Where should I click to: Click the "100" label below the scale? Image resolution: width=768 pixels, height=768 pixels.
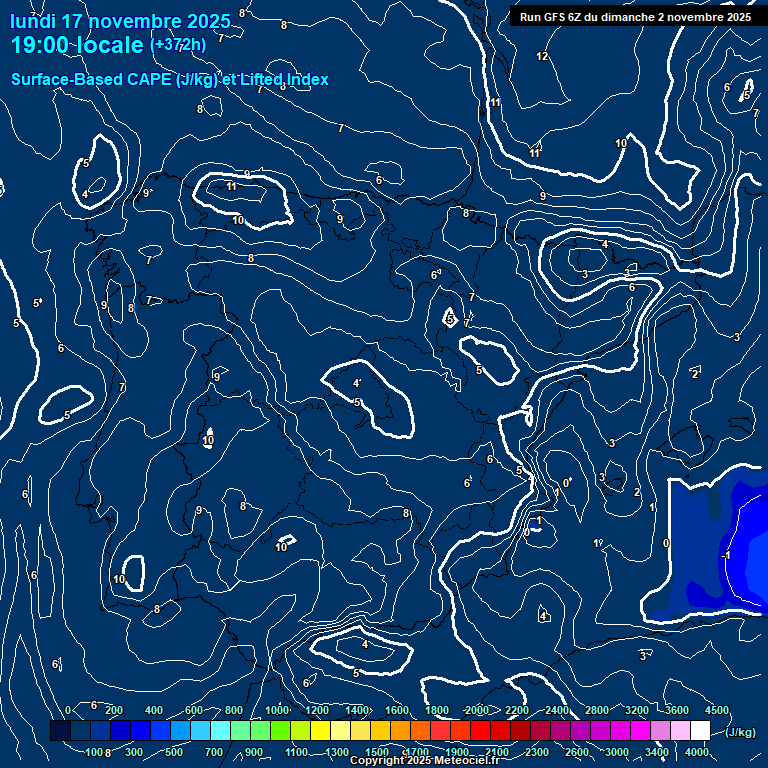click(94, 752)
